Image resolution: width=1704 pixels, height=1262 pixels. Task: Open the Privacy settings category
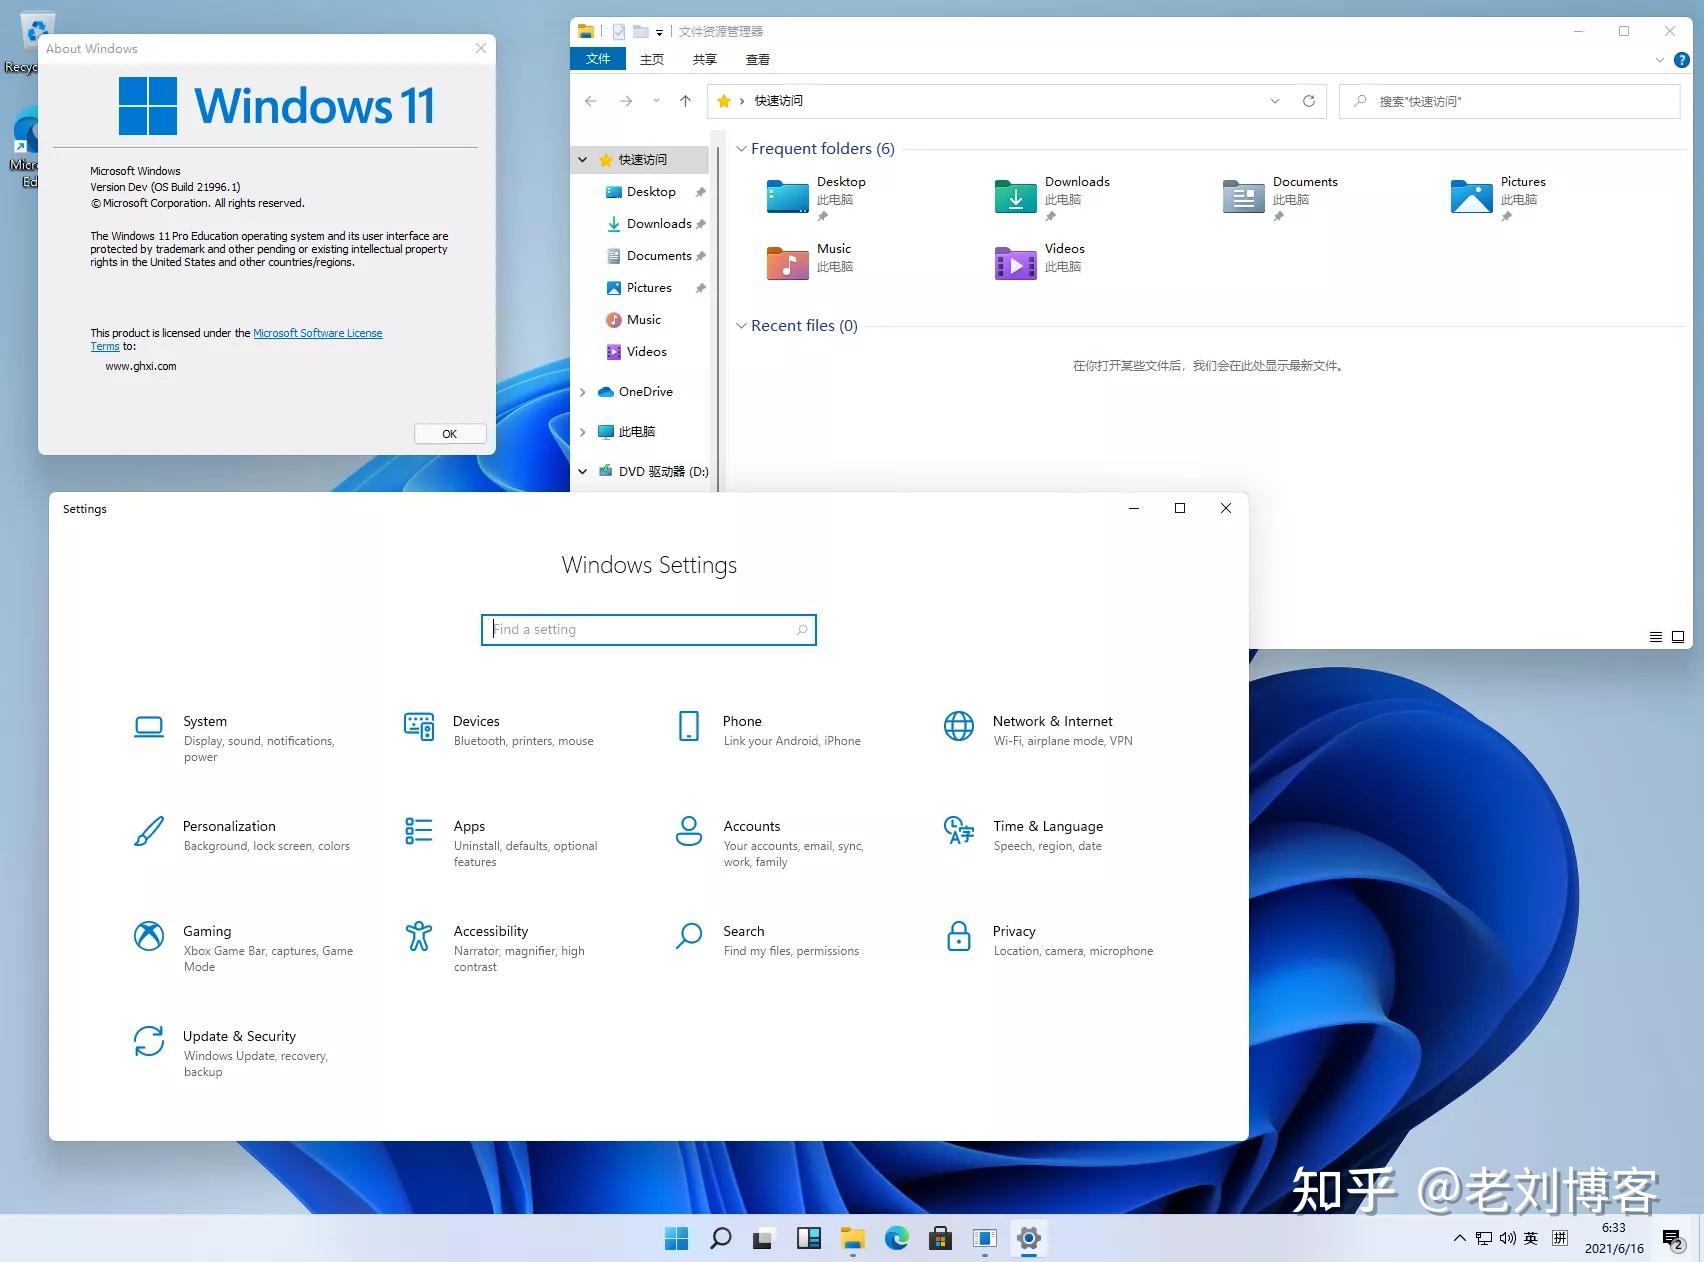click(1048, 940)
